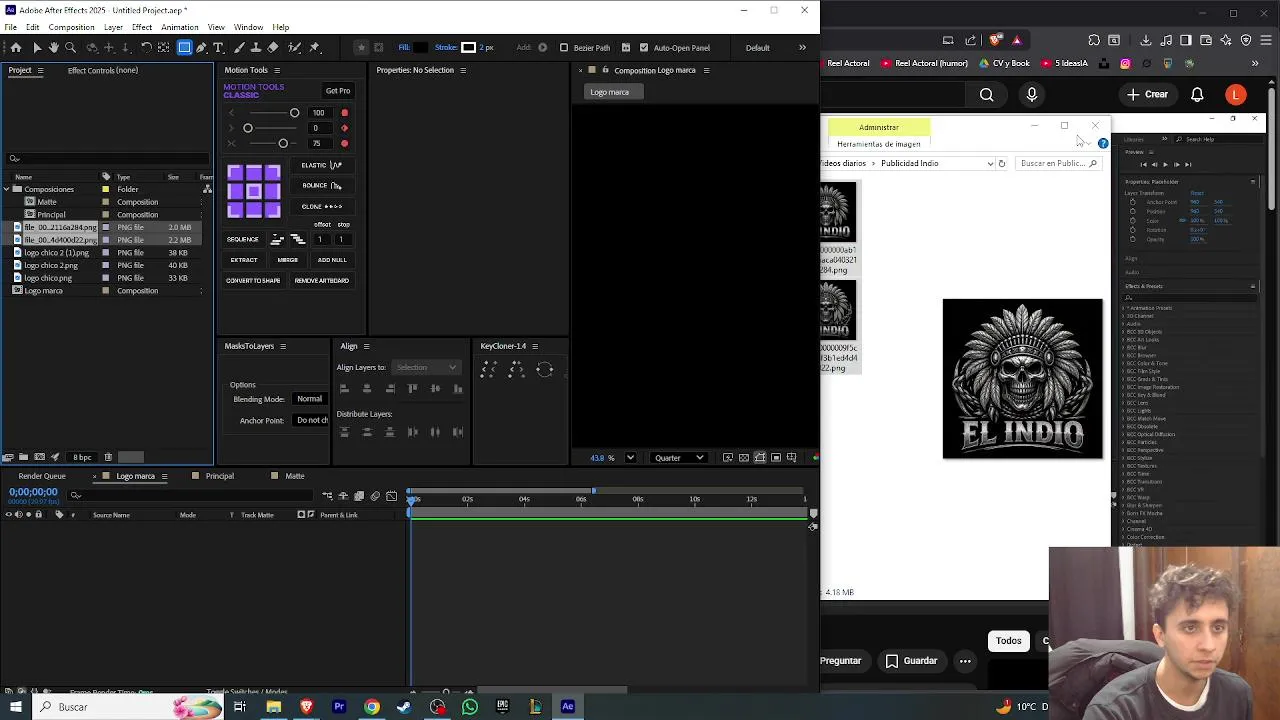Toggle the Bezier Path checkbox

pyautogui.click(x=564, y=47)
